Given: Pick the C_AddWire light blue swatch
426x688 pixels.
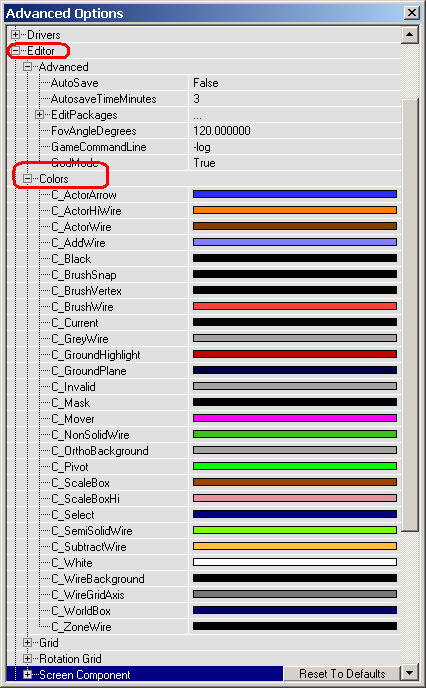Looking at the screenshot, I should tap(295, 242).
